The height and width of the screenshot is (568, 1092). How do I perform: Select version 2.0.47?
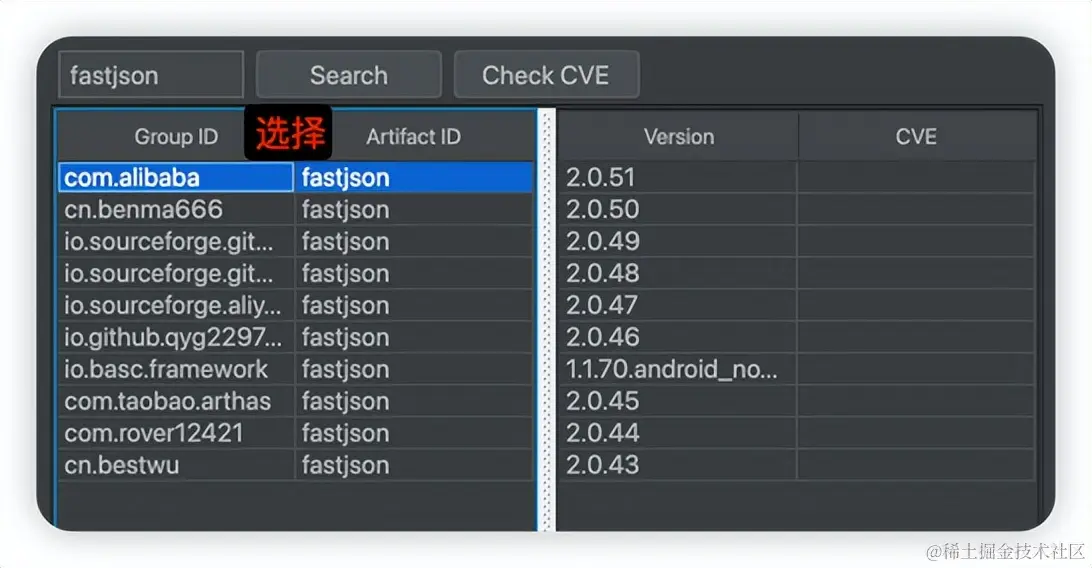[678, 306]
